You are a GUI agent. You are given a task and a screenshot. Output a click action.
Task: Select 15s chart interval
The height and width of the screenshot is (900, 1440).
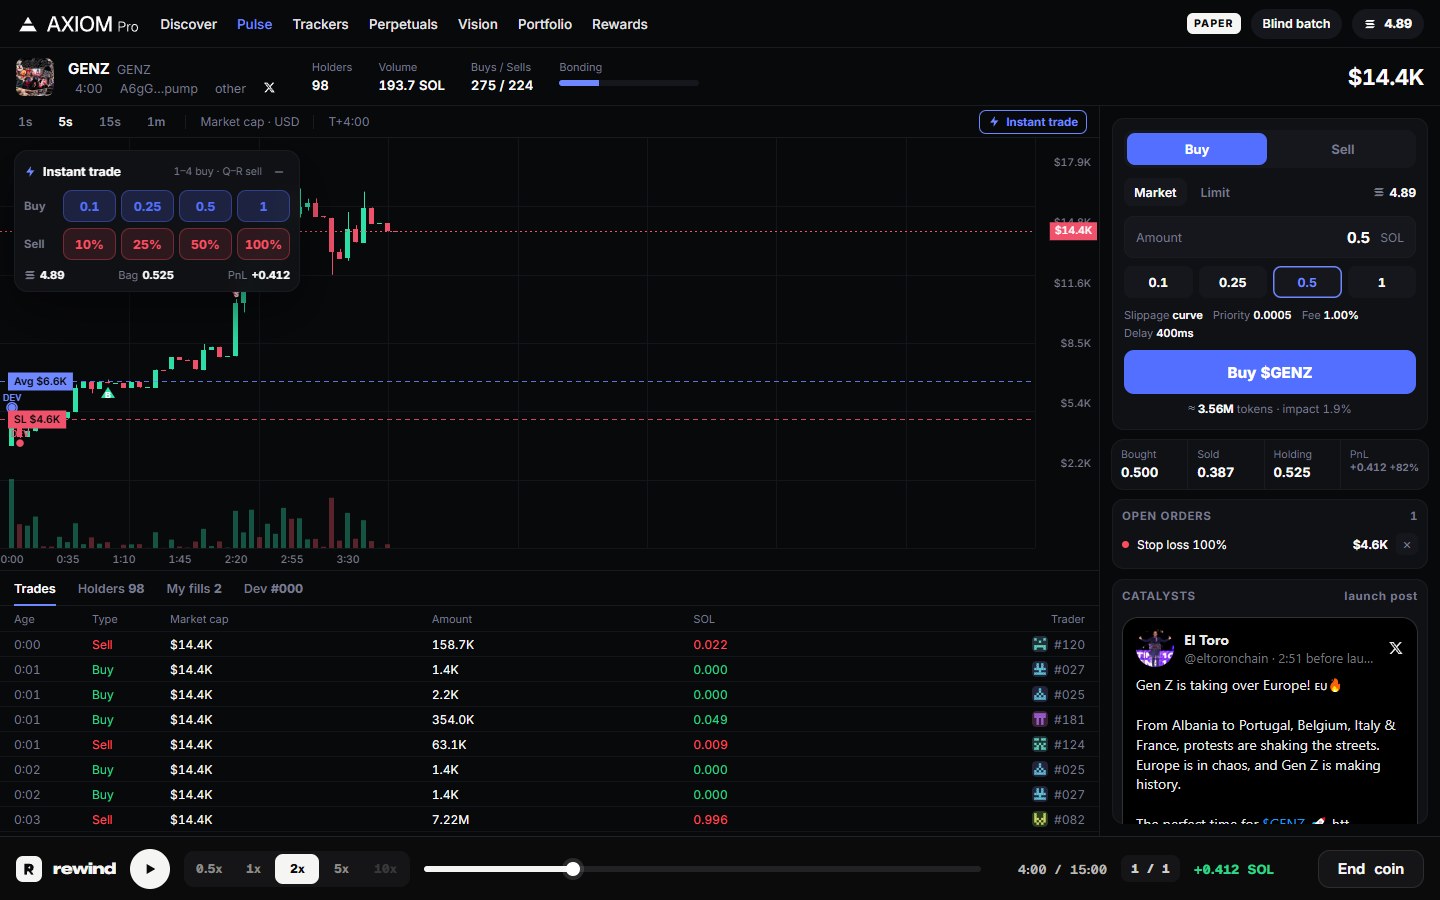(x=110, y=122)
